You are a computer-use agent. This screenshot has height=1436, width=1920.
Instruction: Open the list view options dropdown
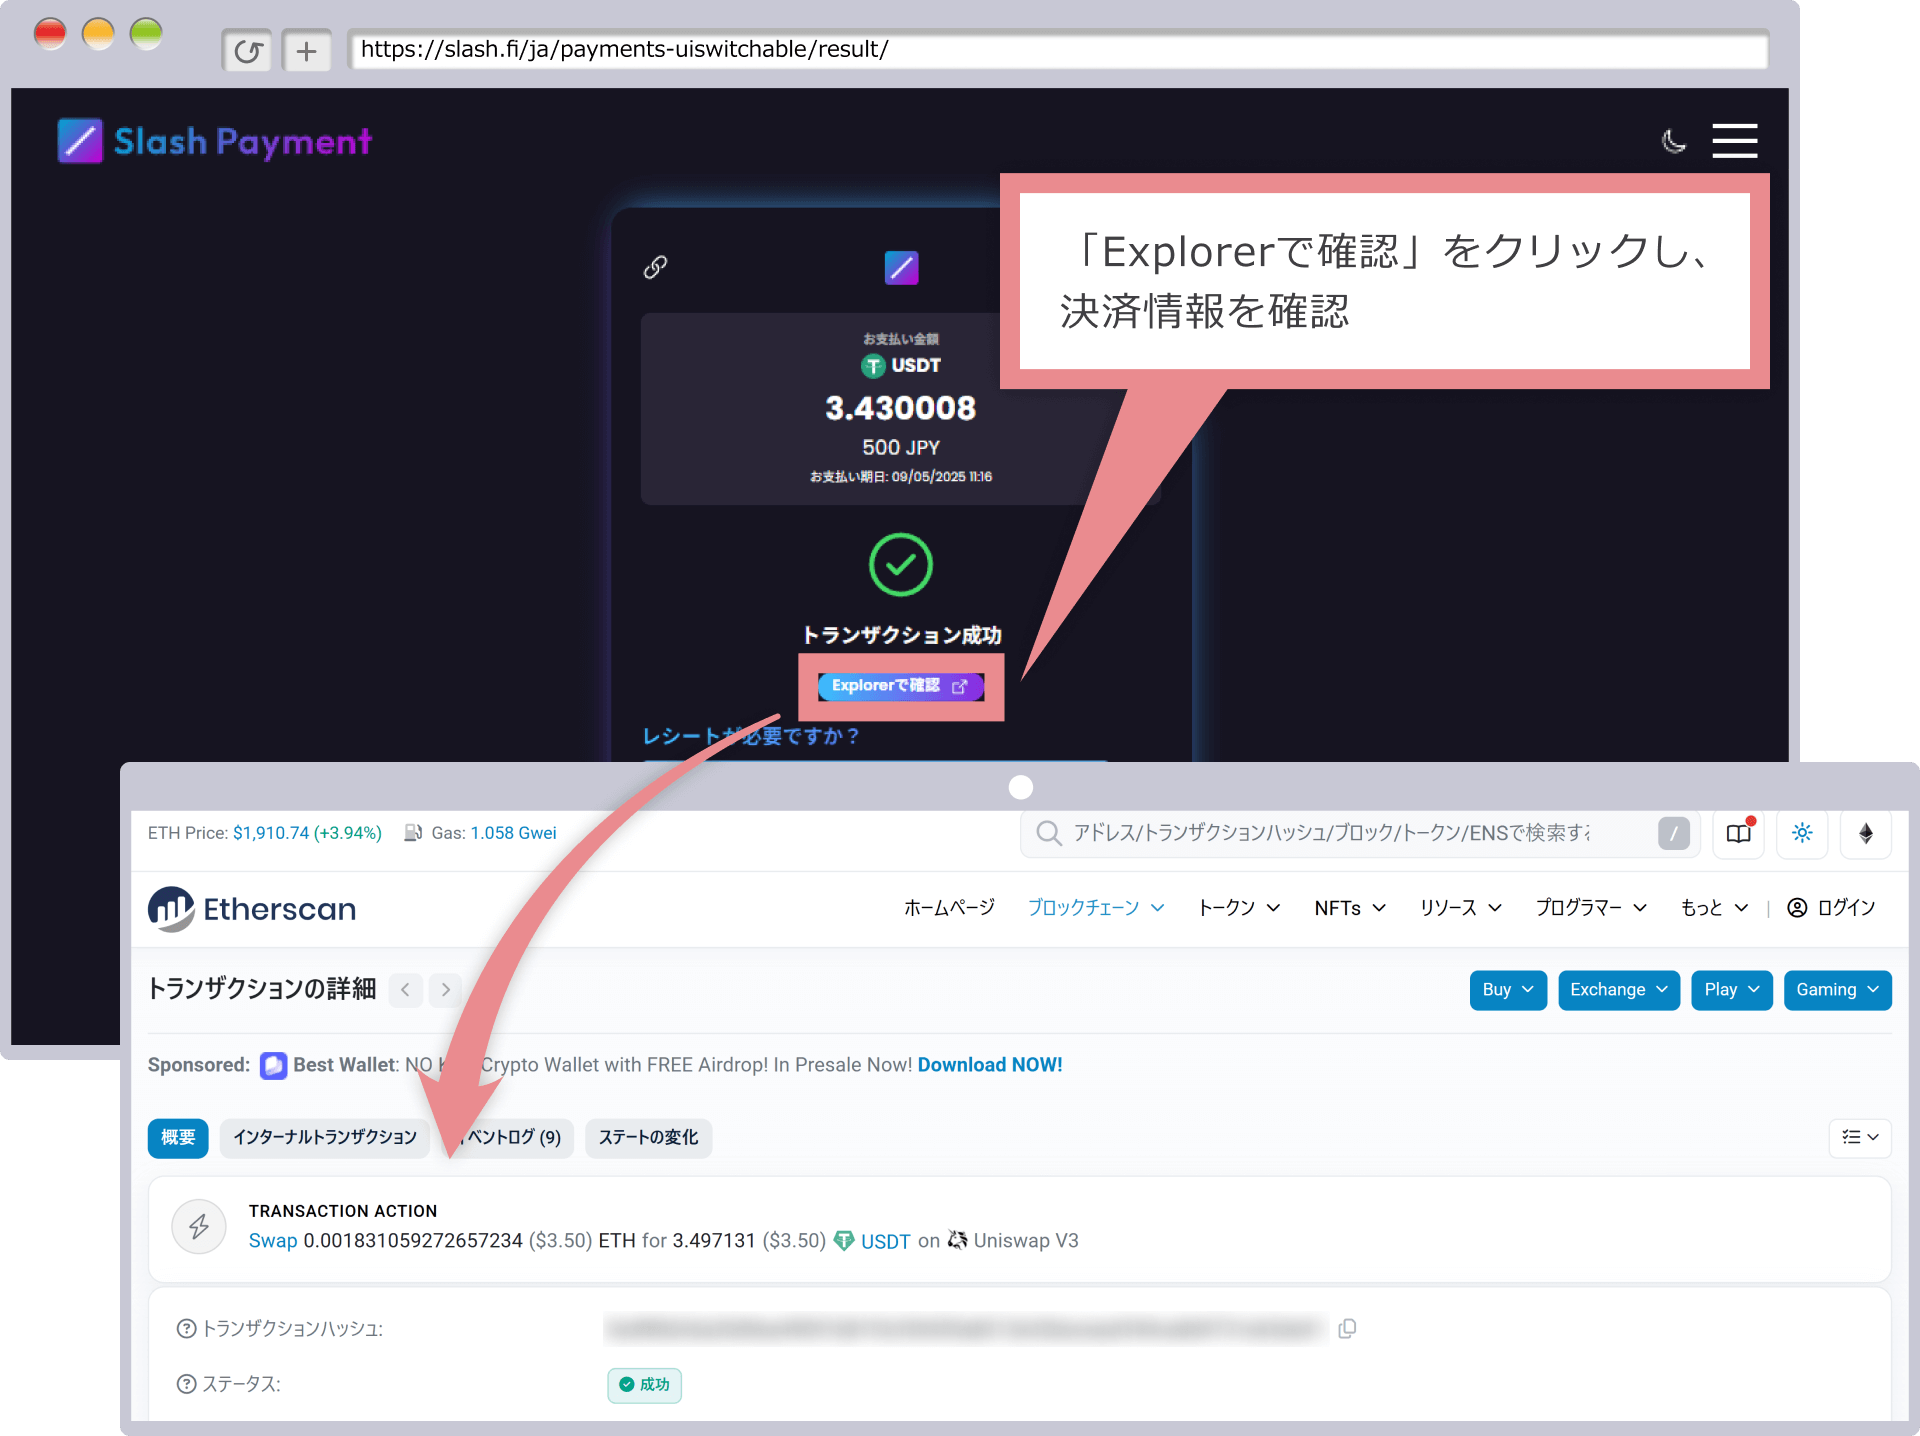point(1859,1137)
